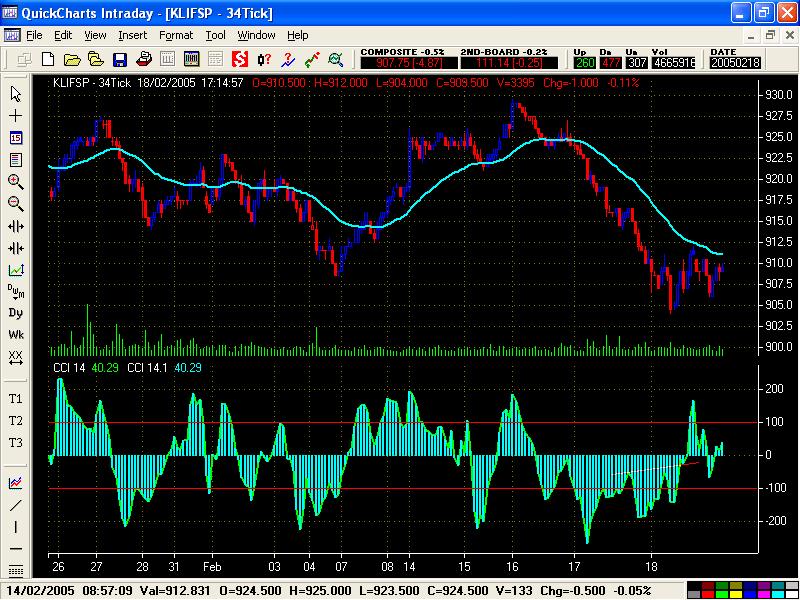Click the CCI 14 indicator label
The image size is (800, 600).
(69, 368)
